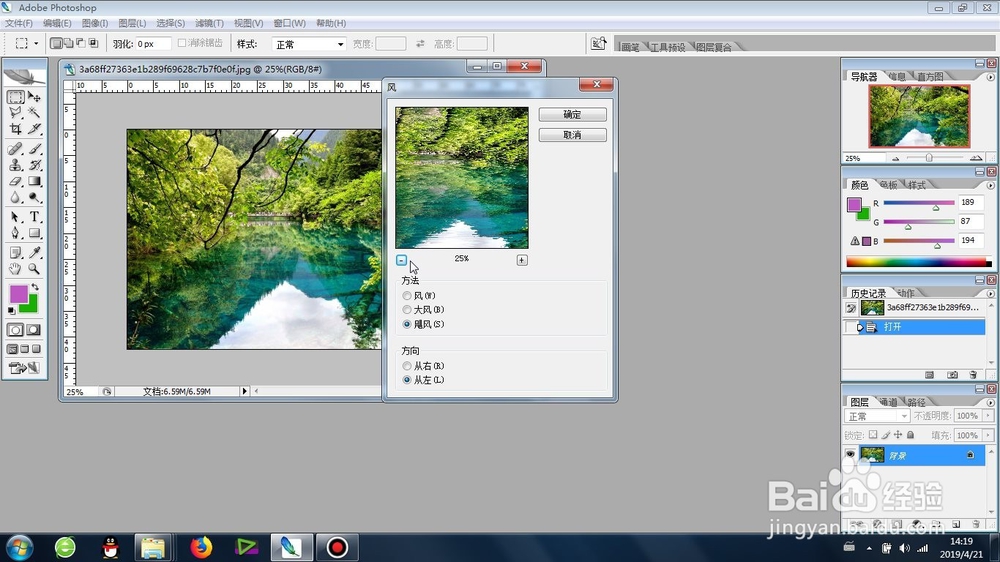Reset default foreground and background colors
Image resolution: width=1000 pixels, height=562 pixels.
tap(11, 311)
